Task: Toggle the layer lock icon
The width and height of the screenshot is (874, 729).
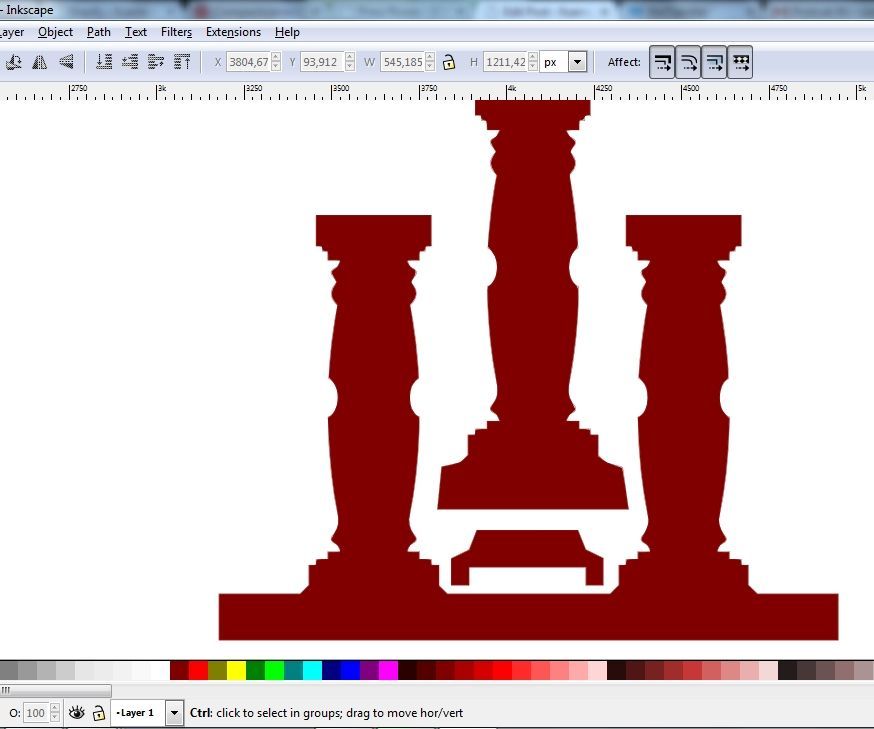Action: [98, 712]
